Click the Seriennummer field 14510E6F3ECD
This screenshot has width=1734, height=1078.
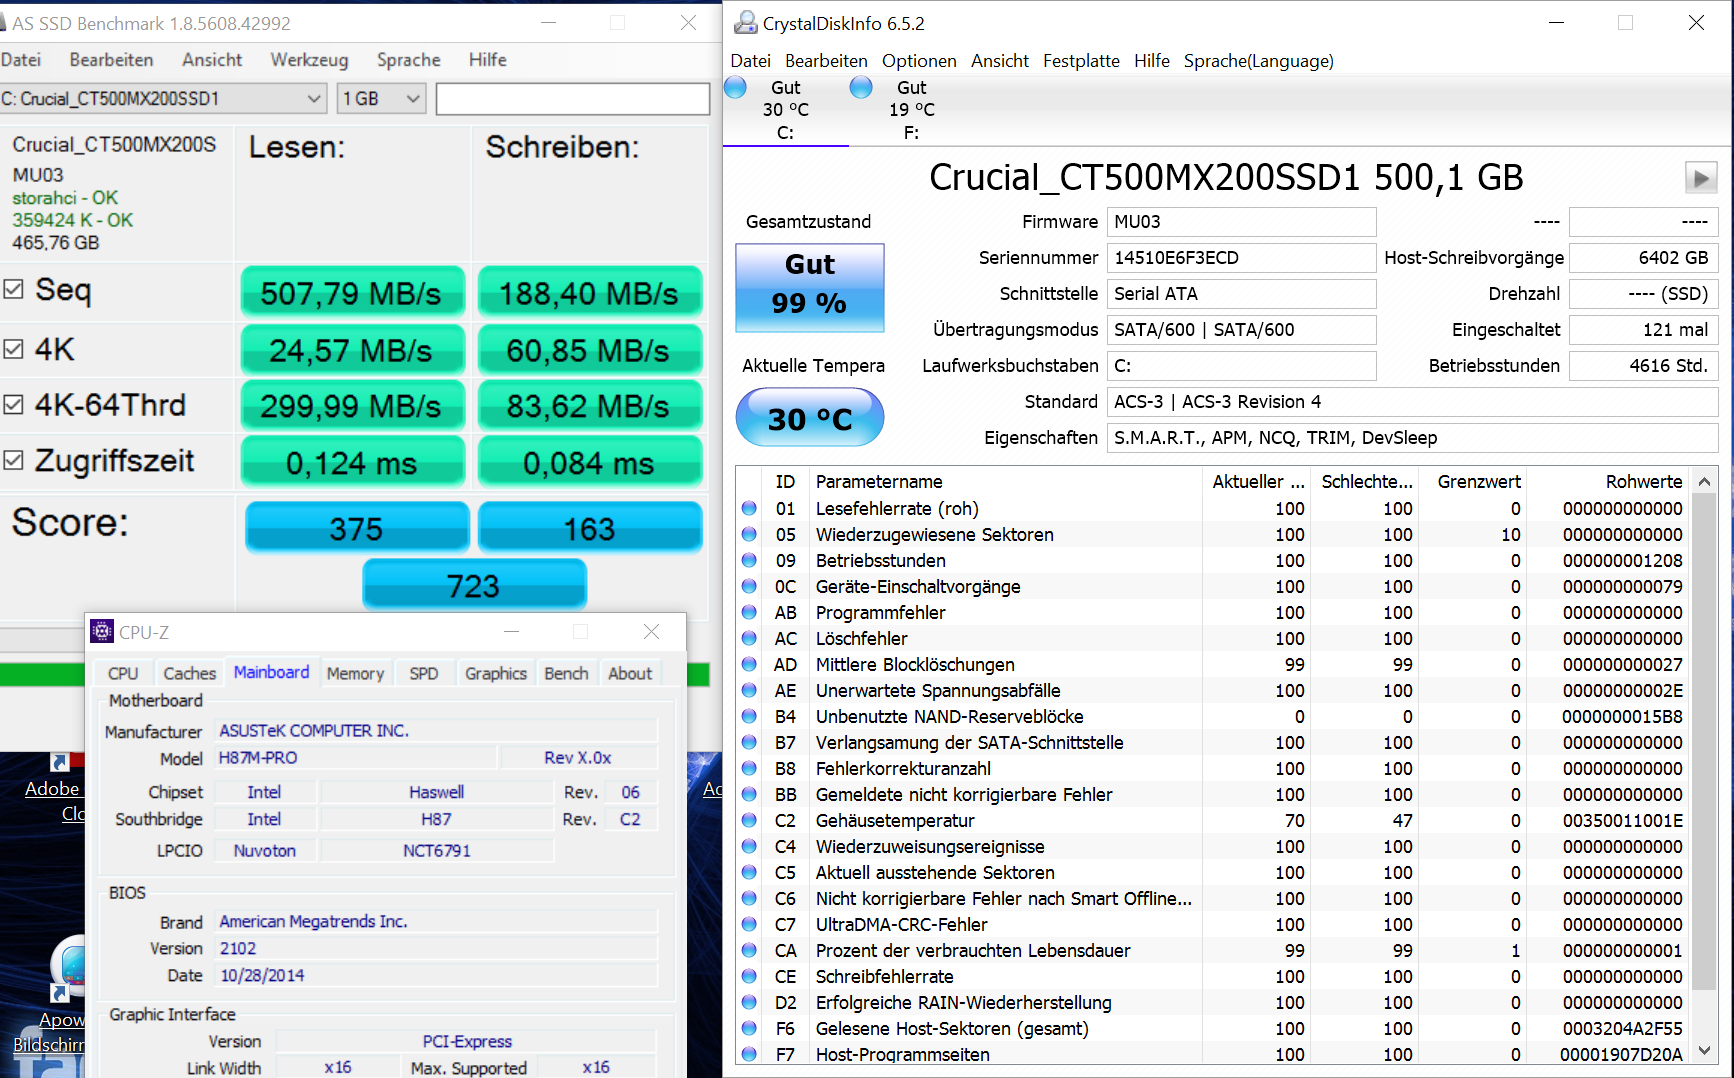pos(1241,258)
